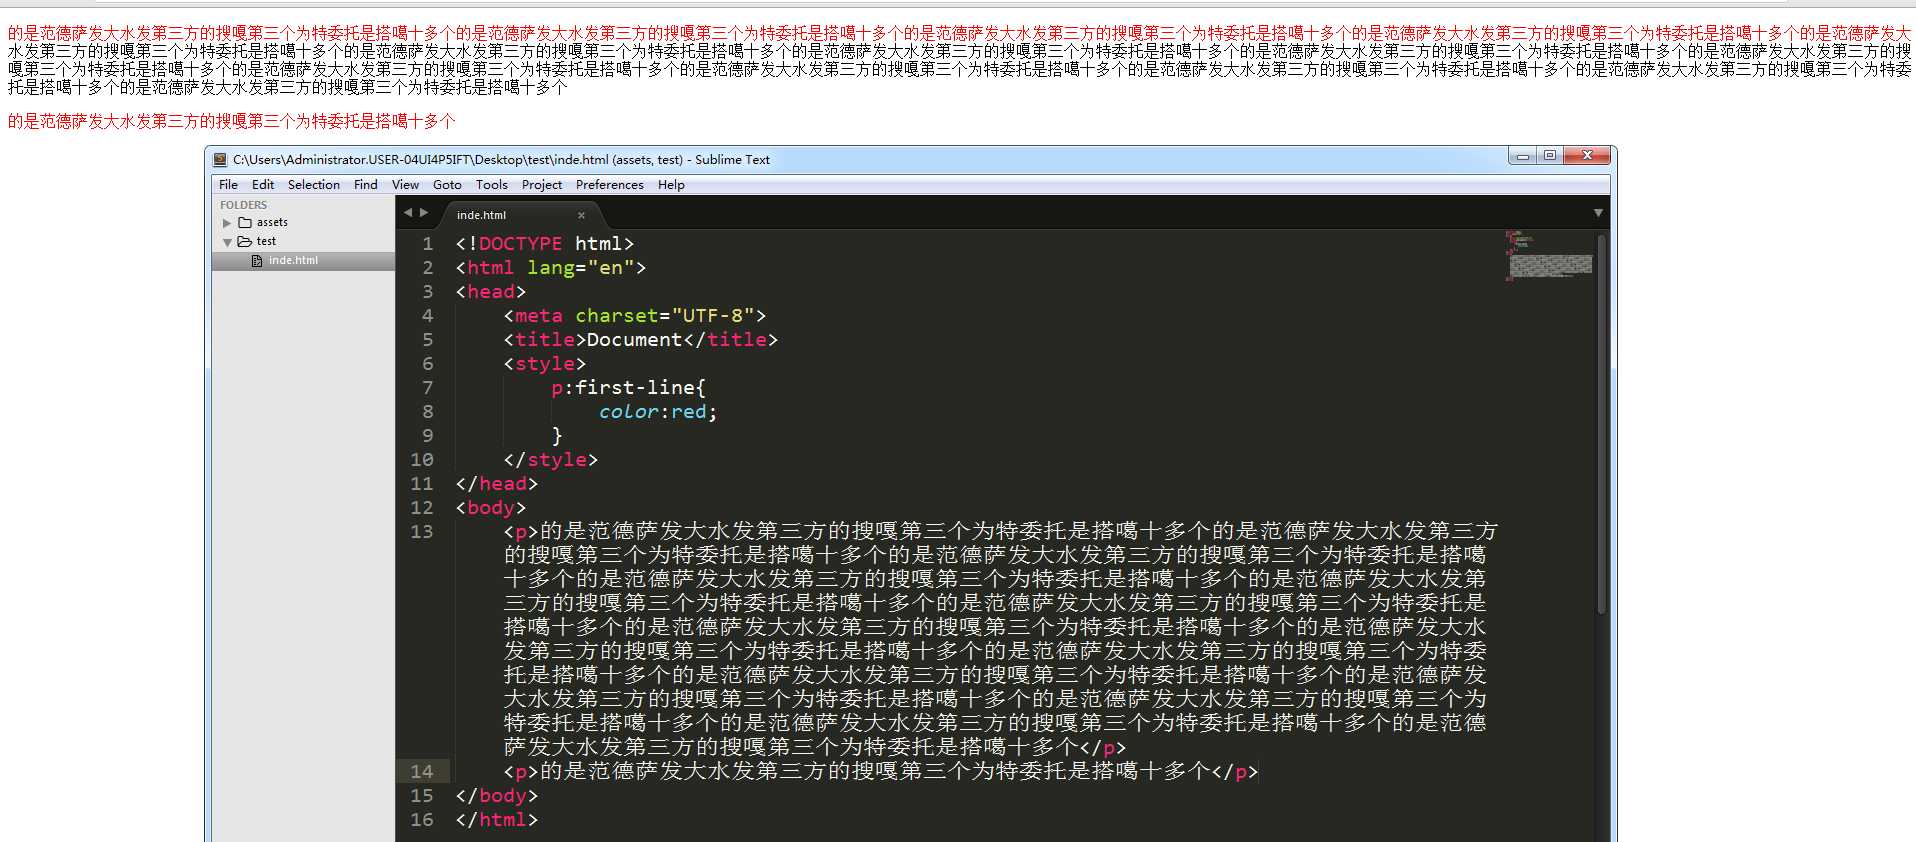
Task: Click line number 14 in gutter
Action: pos(422,772)
